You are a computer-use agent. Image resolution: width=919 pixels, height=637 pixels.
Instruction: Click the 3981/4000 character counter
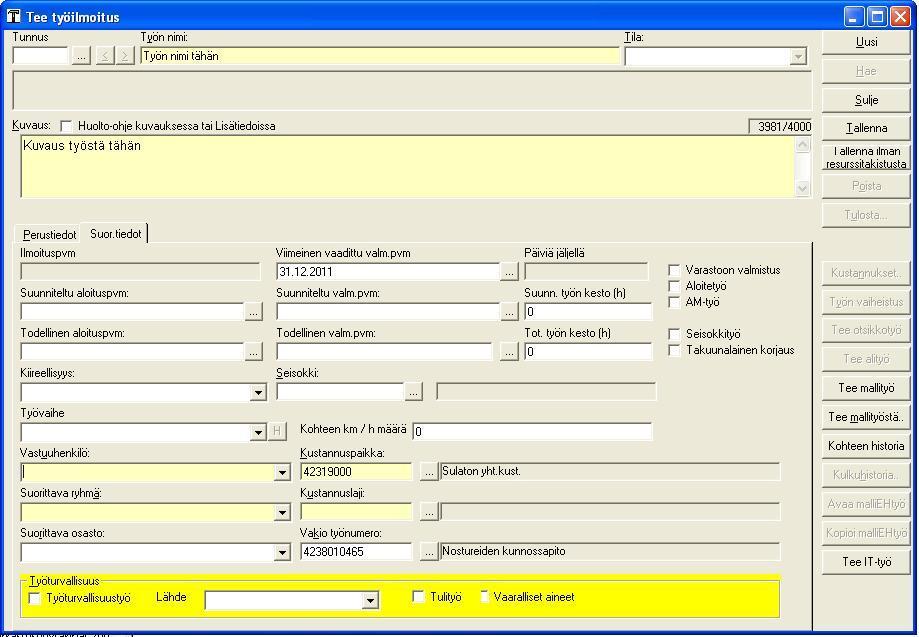click(780, 127)
